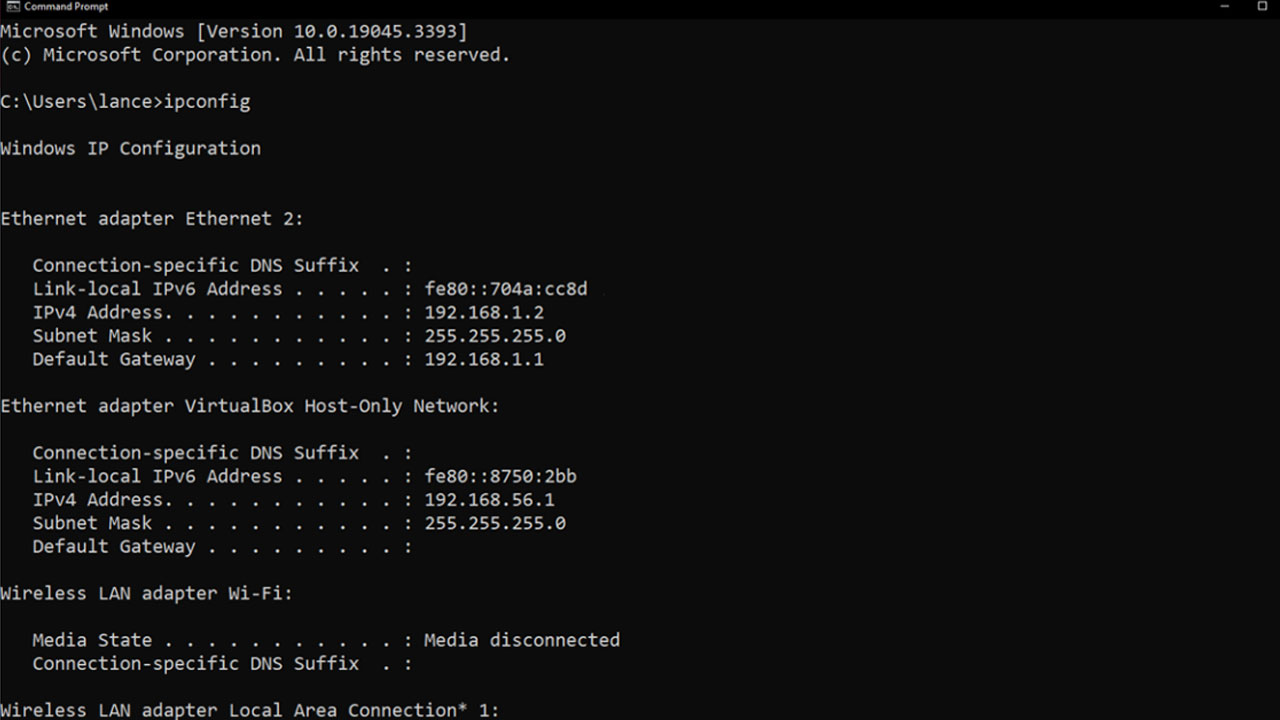
Task: Click the IPv4 address 192.168.56.1
Action: coord(489,499)
